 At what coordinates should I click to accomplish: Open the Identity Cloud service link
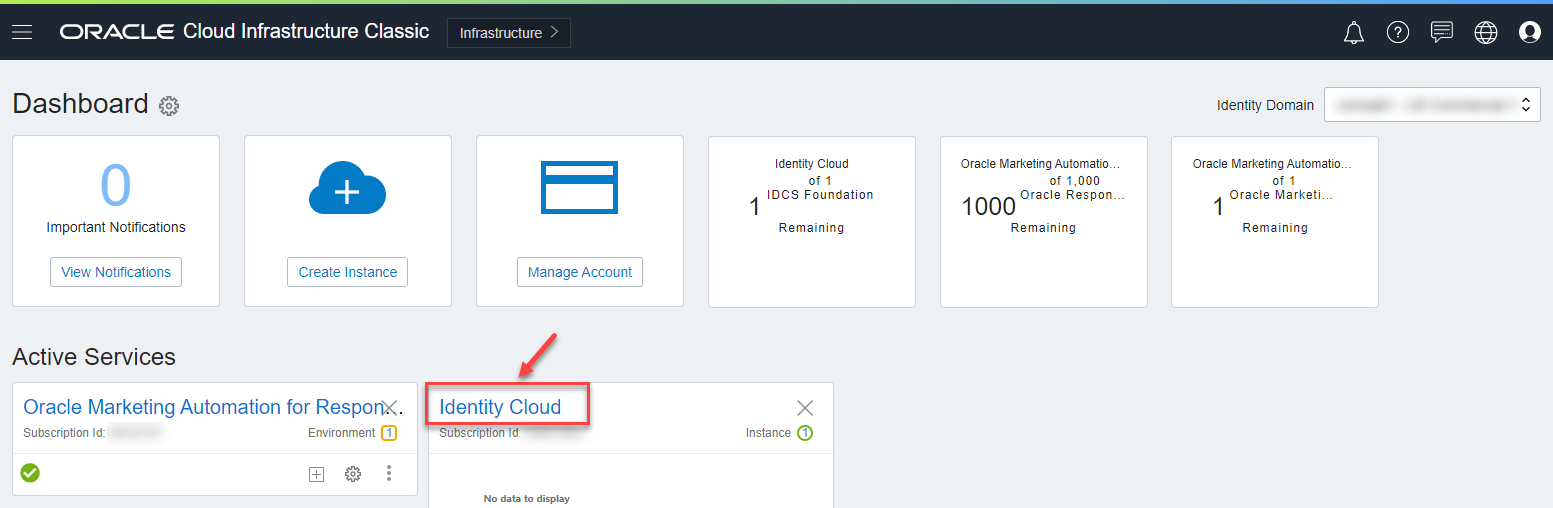pos(500,407)
